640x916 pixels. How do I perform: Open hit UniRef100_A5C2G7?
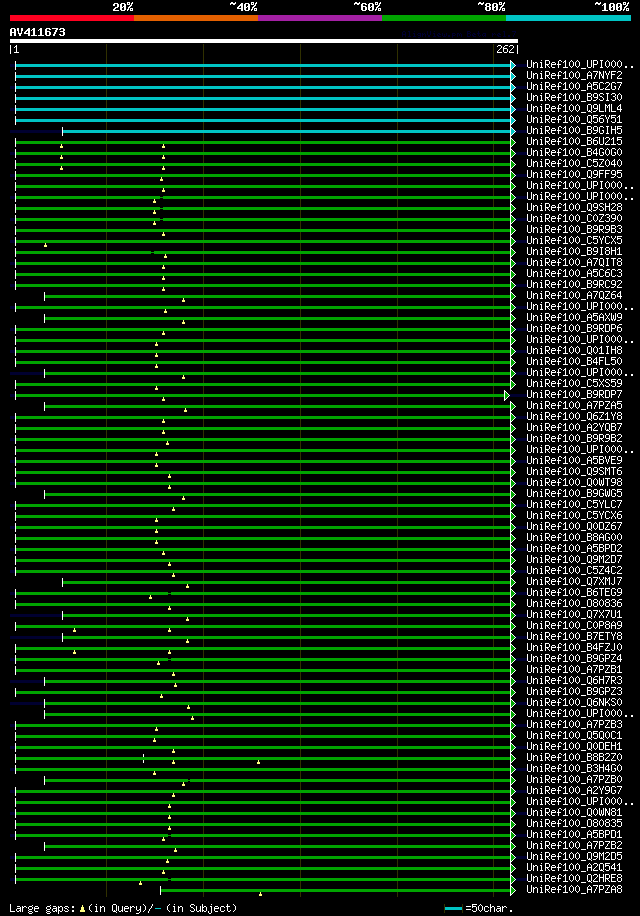(574, 86)
